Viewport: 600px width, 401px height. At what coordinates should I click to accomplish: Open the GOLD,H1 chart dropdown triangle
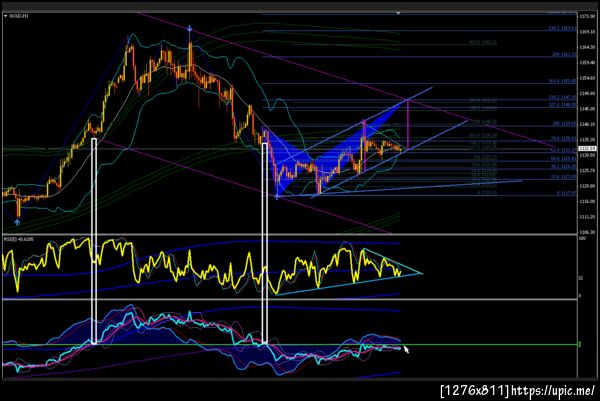[5, 16]
